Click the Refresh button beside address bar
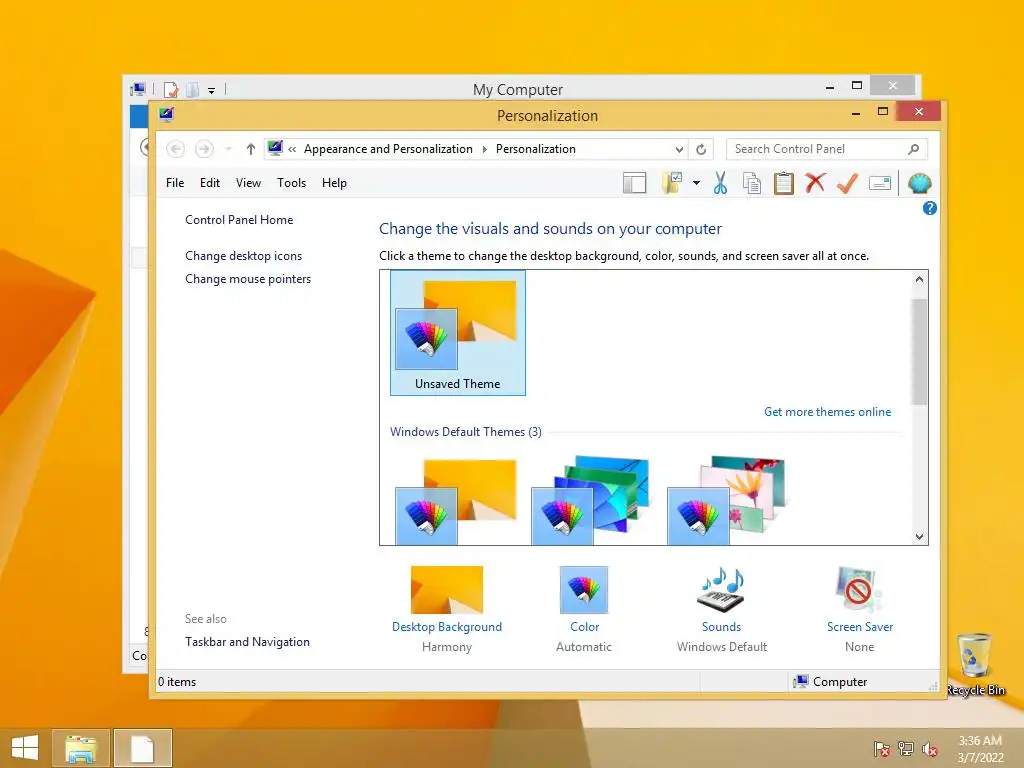This screenshot has width=1024, height=768. 701,150
